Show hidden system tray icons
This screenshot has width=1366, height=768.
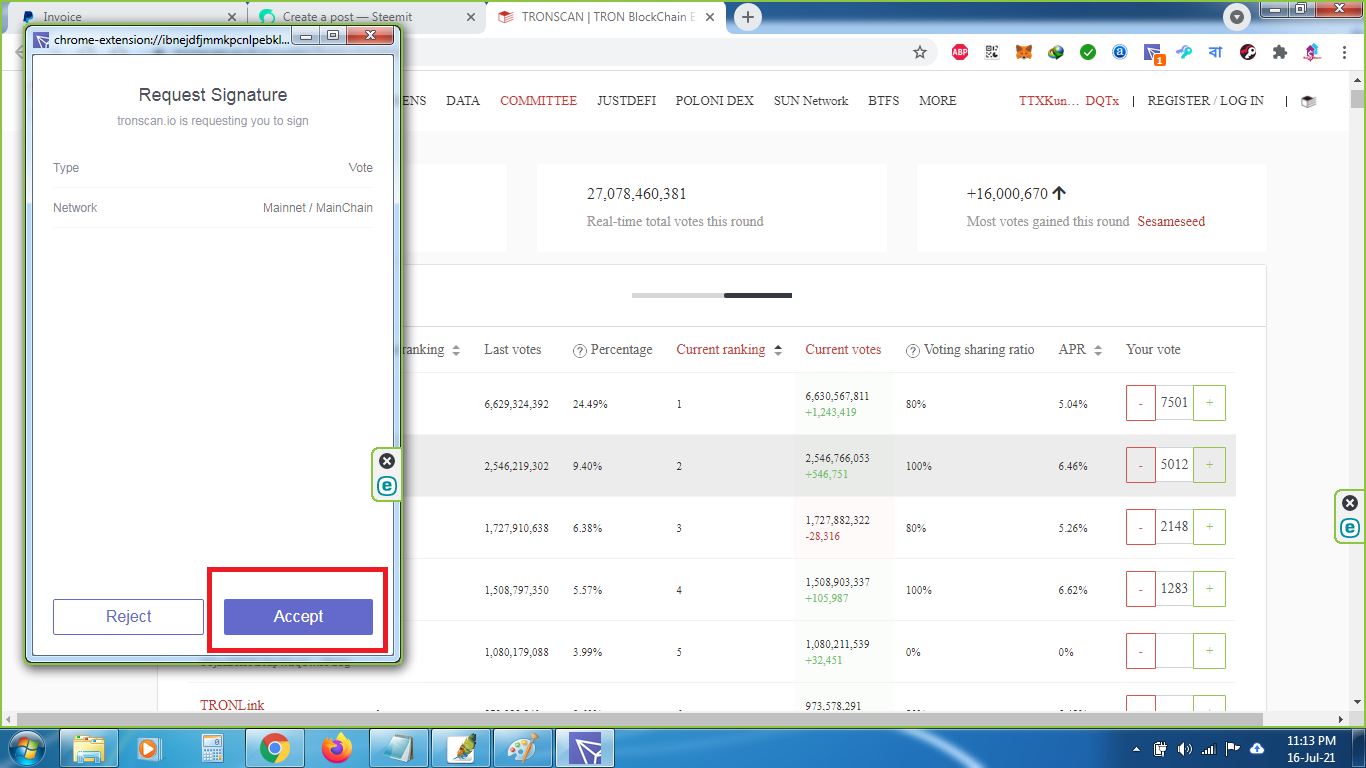1136,749
